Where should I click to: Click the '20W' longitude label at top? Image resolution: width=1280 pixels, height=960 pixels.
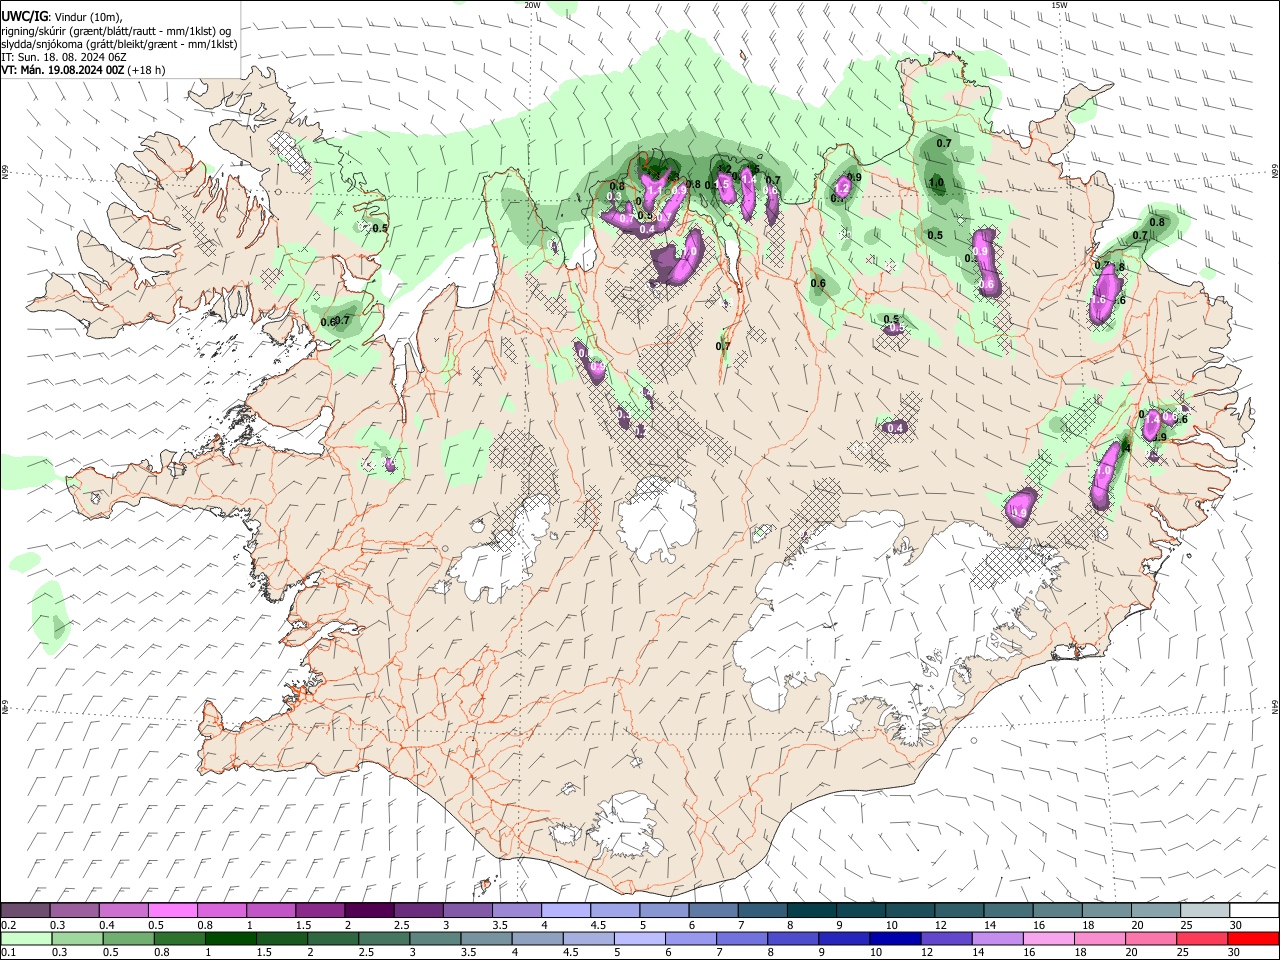tap(532, 5)
